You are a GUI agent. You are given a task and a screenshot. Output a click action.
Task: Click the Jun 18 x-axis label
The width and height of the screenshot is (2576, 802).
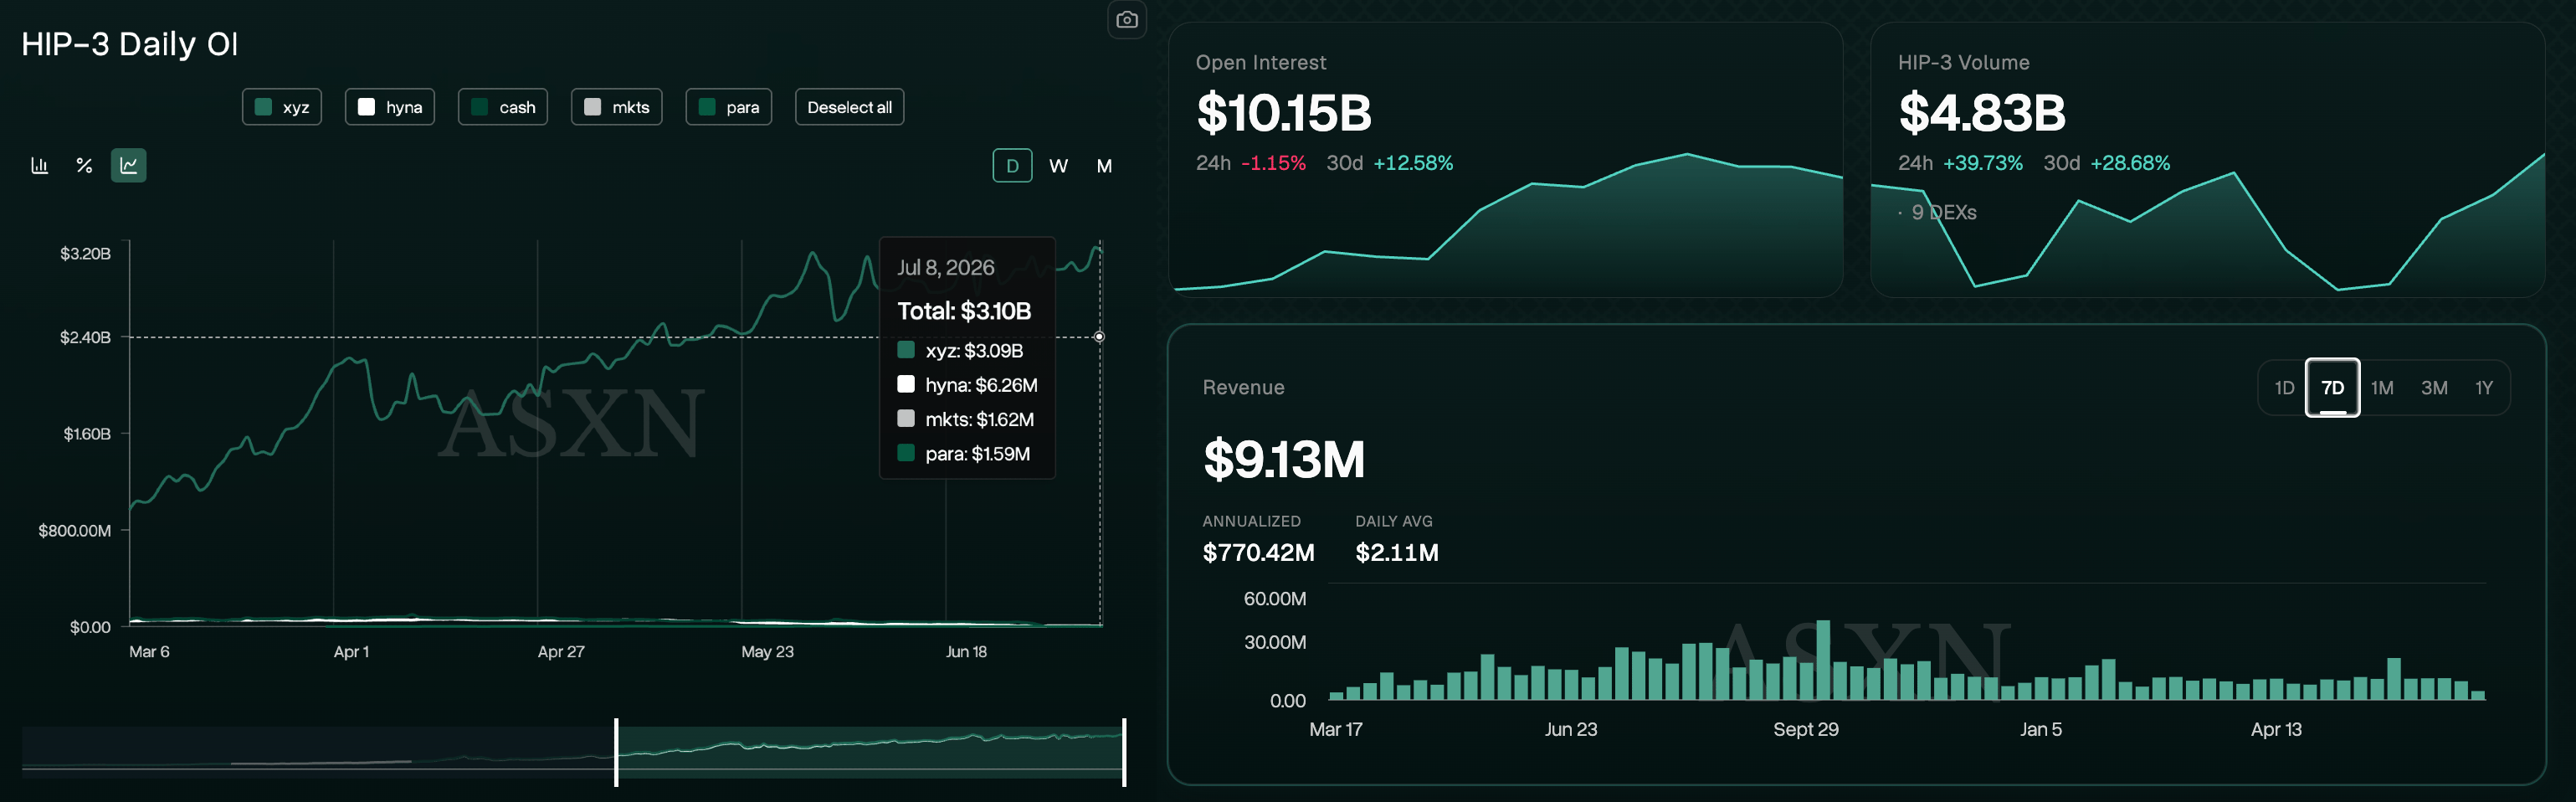tap(966, 652)
